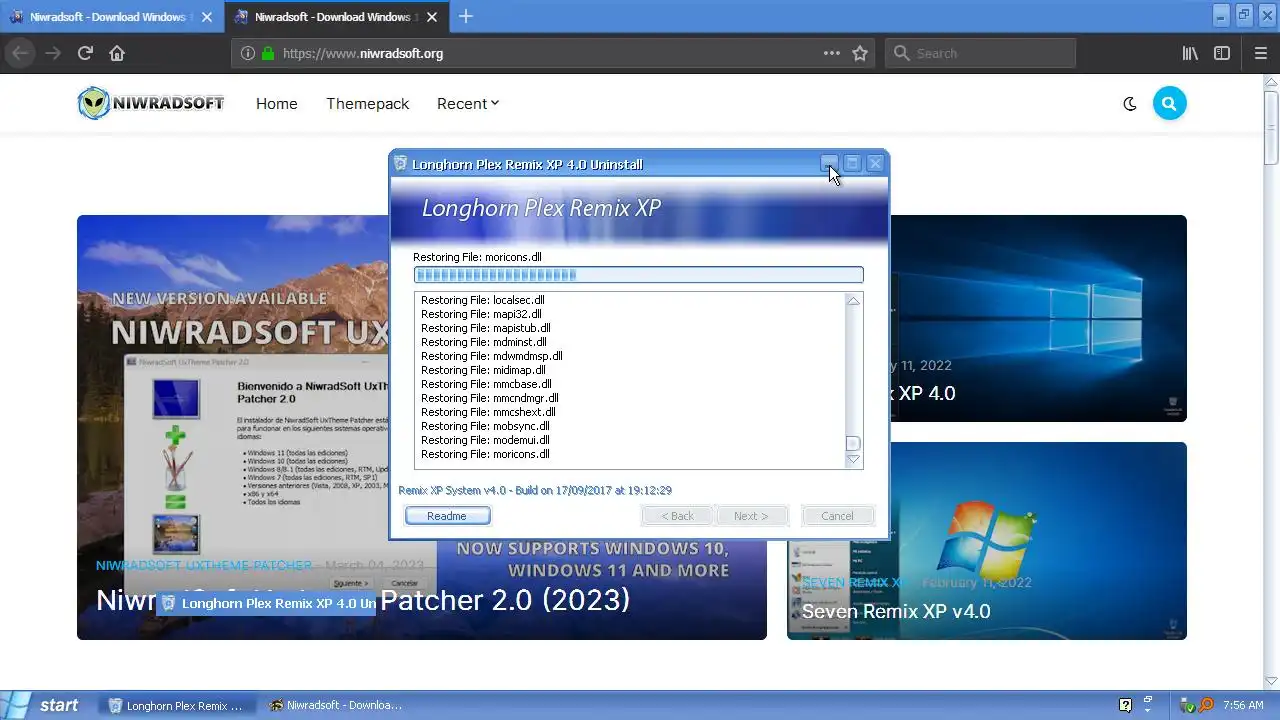Image resolution: width=1280 pixels, height=720 pixels.
Task: Click the browser forward arrow button
Action: 53,53
